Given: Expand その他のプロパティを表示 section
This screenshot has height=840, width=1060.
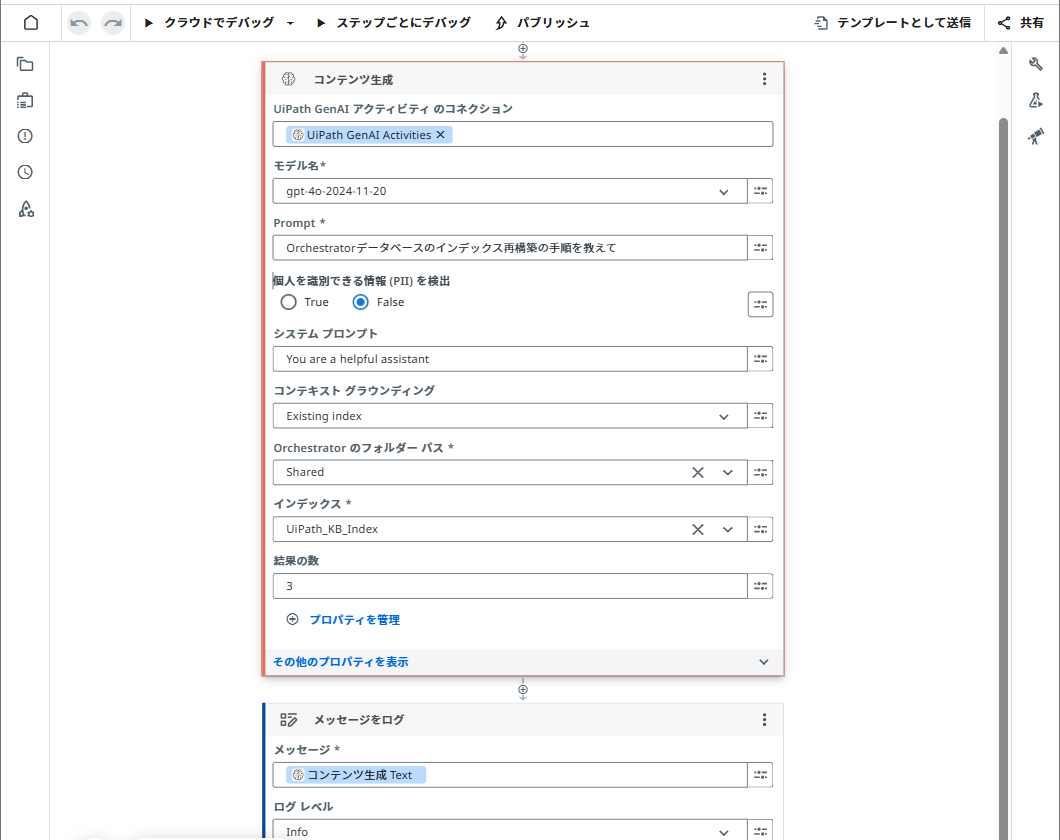Looking at the screenshot, I should [523, 662].
